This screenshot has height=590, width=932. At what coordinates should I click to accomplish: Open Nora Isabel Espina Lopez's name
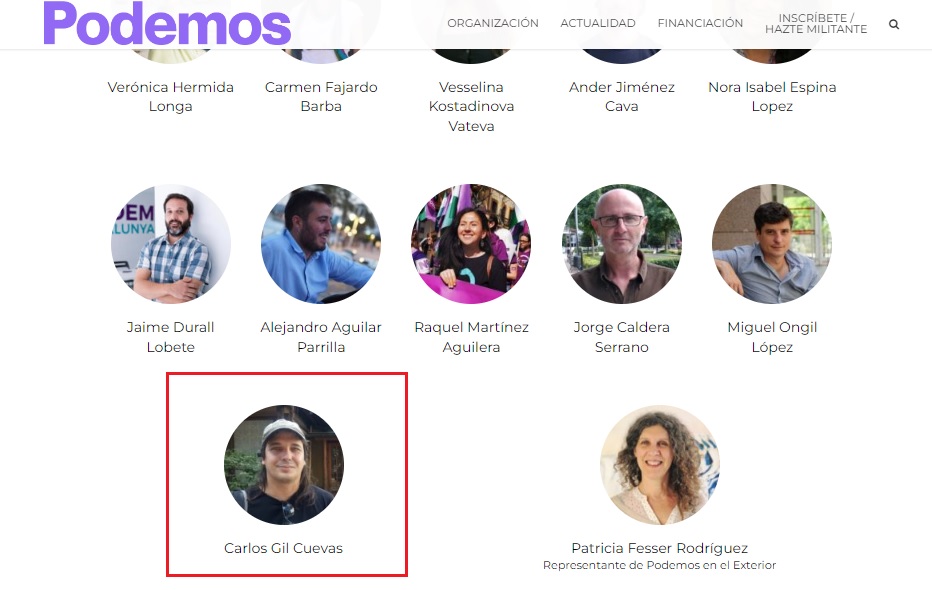pyautogui.click(x=772, y=97)
